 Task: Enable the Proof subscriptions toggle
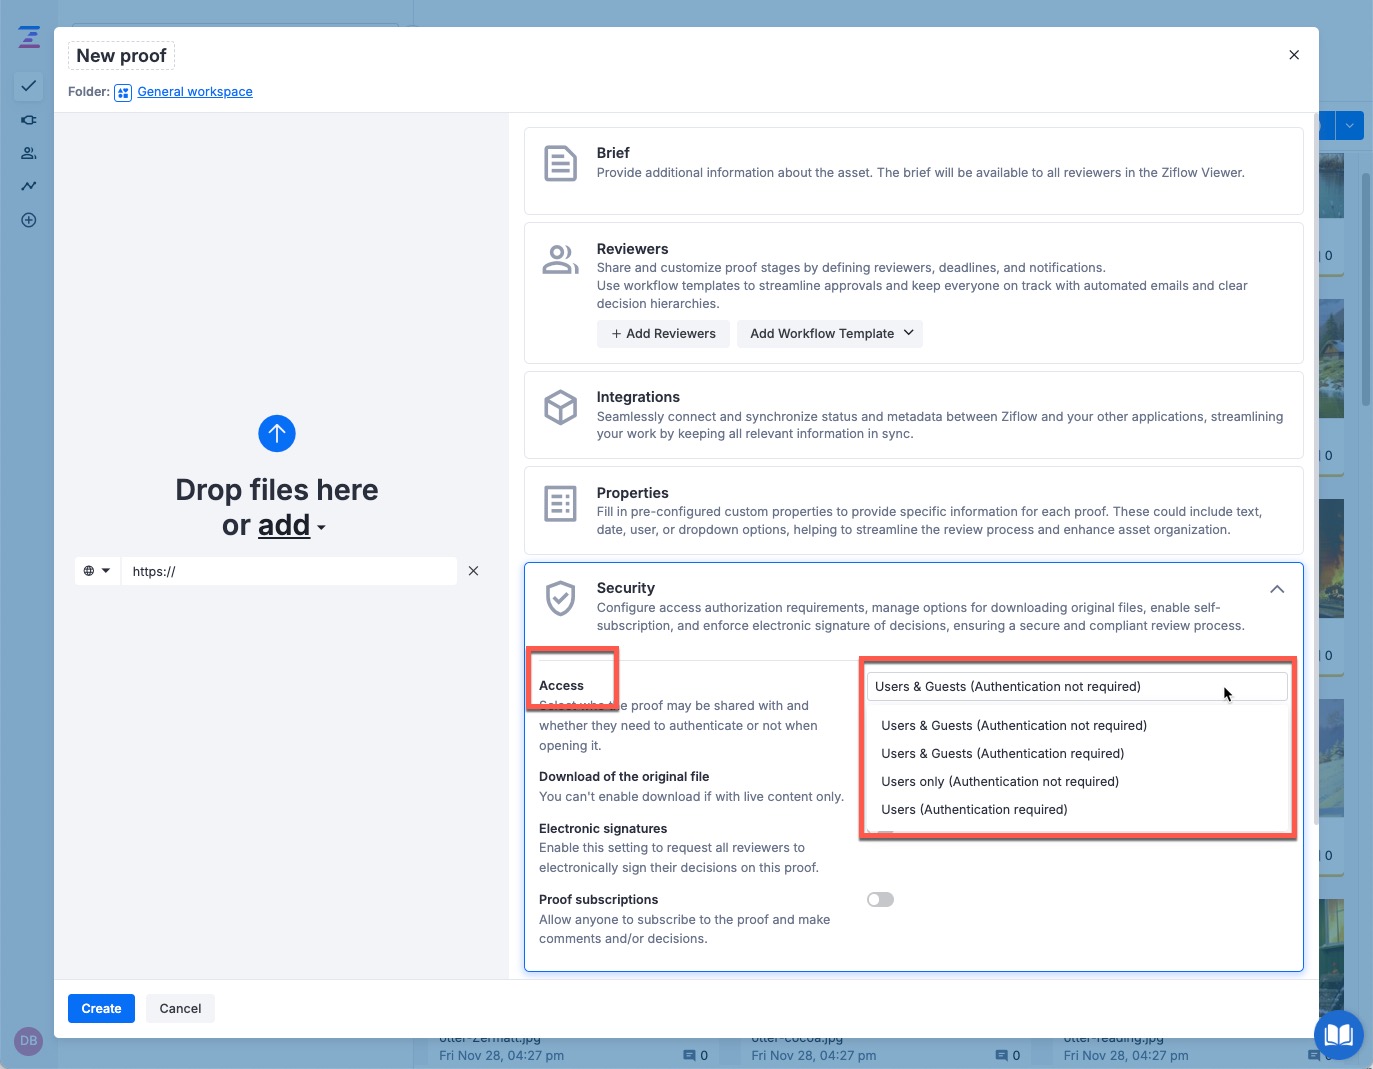click(x=880, y=900)
